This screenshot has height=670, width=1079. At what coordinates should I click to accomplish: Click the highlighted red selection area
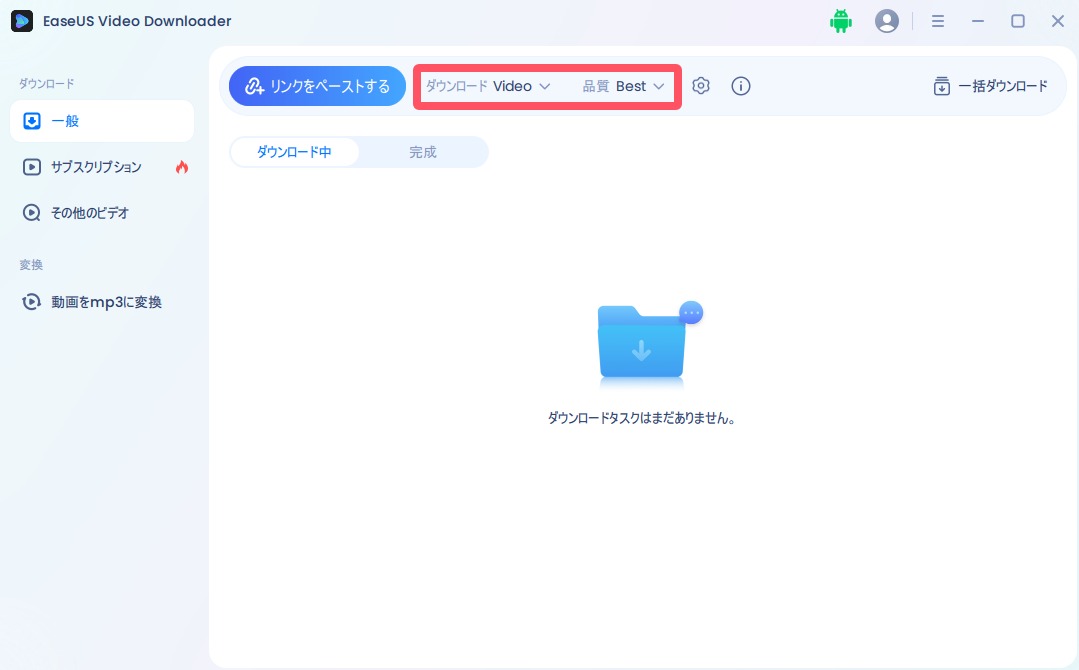[547, 86]
